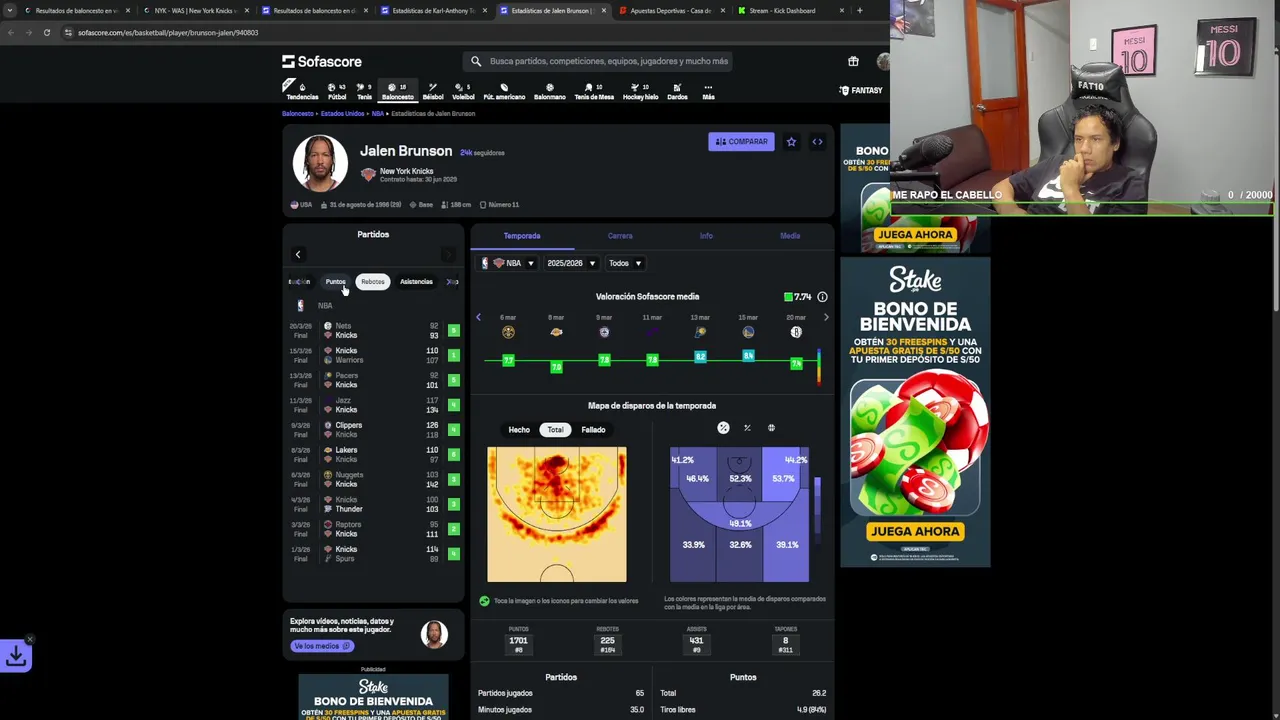Open the NBA competition dropdown
The height and width of the screenshot is (720, 1280).
point(509,263)
